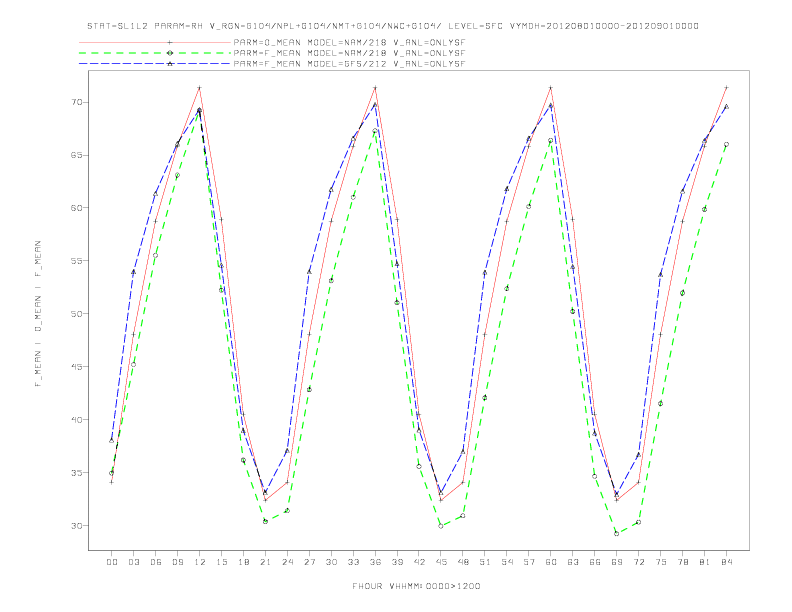Click the x-axis forecast hour label 54
This screenshot has width=792, height=612.
tap(507, 562)
